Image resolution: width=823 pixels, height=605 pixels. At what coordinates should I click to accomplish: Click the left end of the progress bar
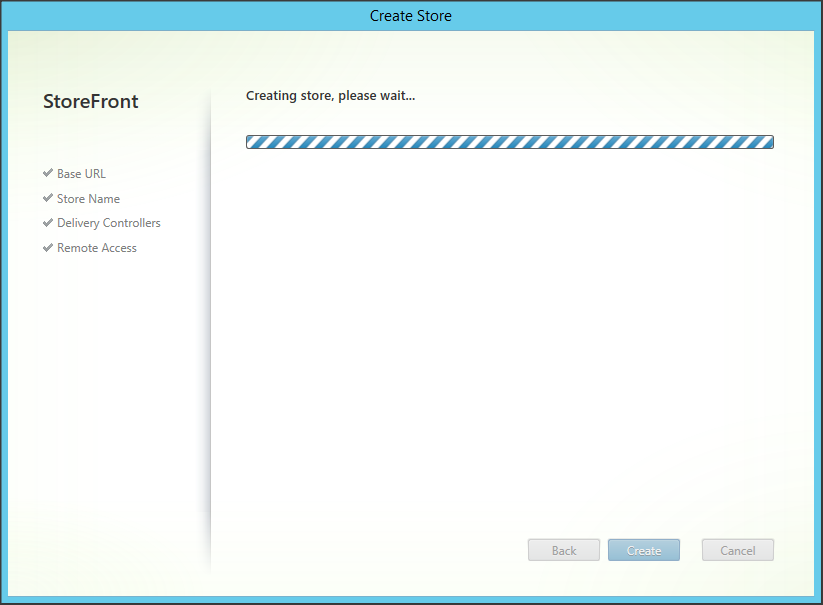coord(252,142)
